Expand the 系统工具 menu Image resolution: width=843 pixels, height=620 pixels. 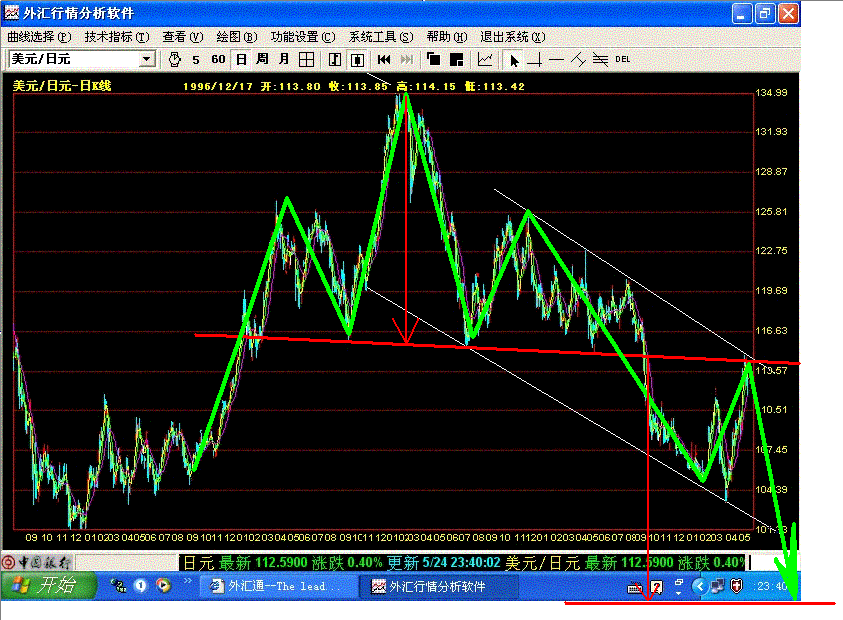point(381,37)
